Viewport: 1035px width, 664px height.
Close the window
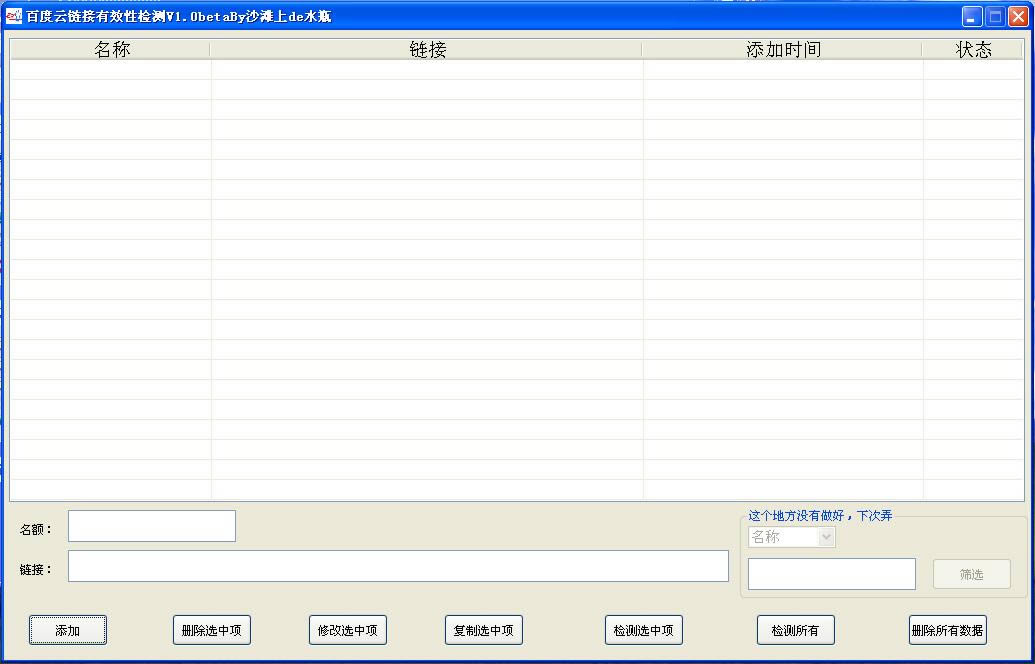(1018, 17)
